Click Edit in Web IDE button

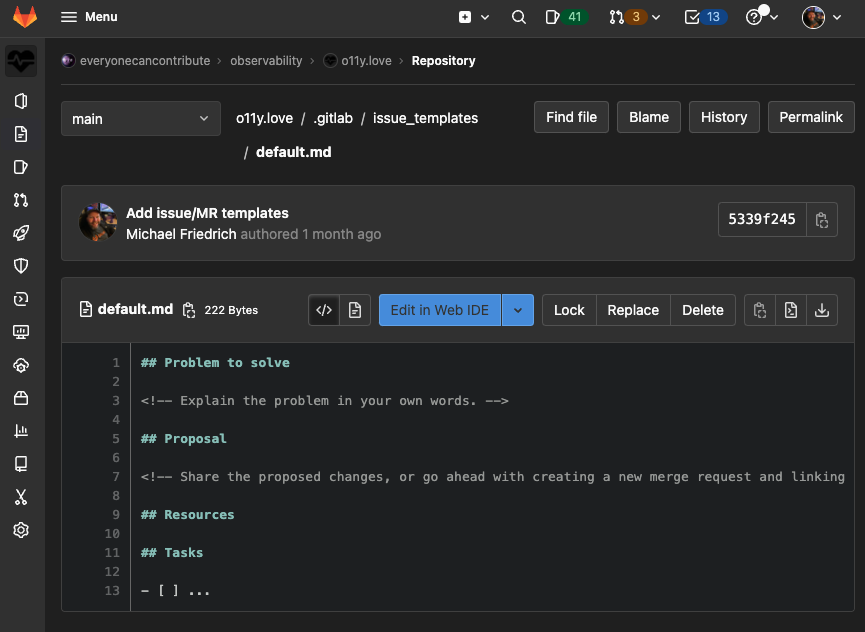tap(440, 310)
